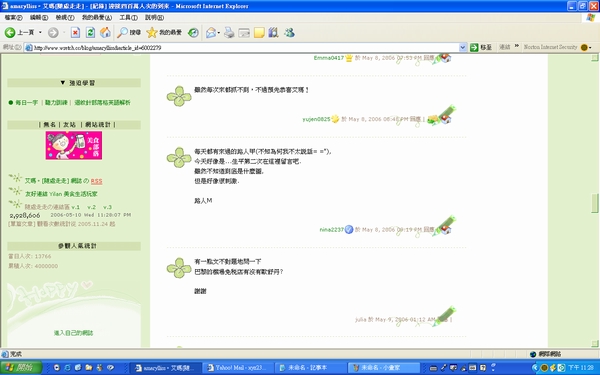Click the address bar URL field
This screenshot has height=375, width=600.
point(245,47)
